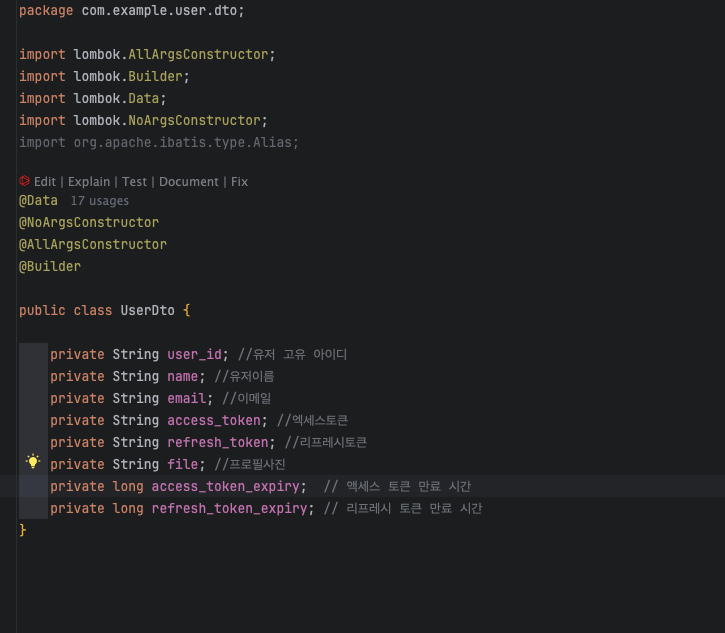
Task: Click the @AllArgsConstructor annotation
Action: (x=92, y=245)
